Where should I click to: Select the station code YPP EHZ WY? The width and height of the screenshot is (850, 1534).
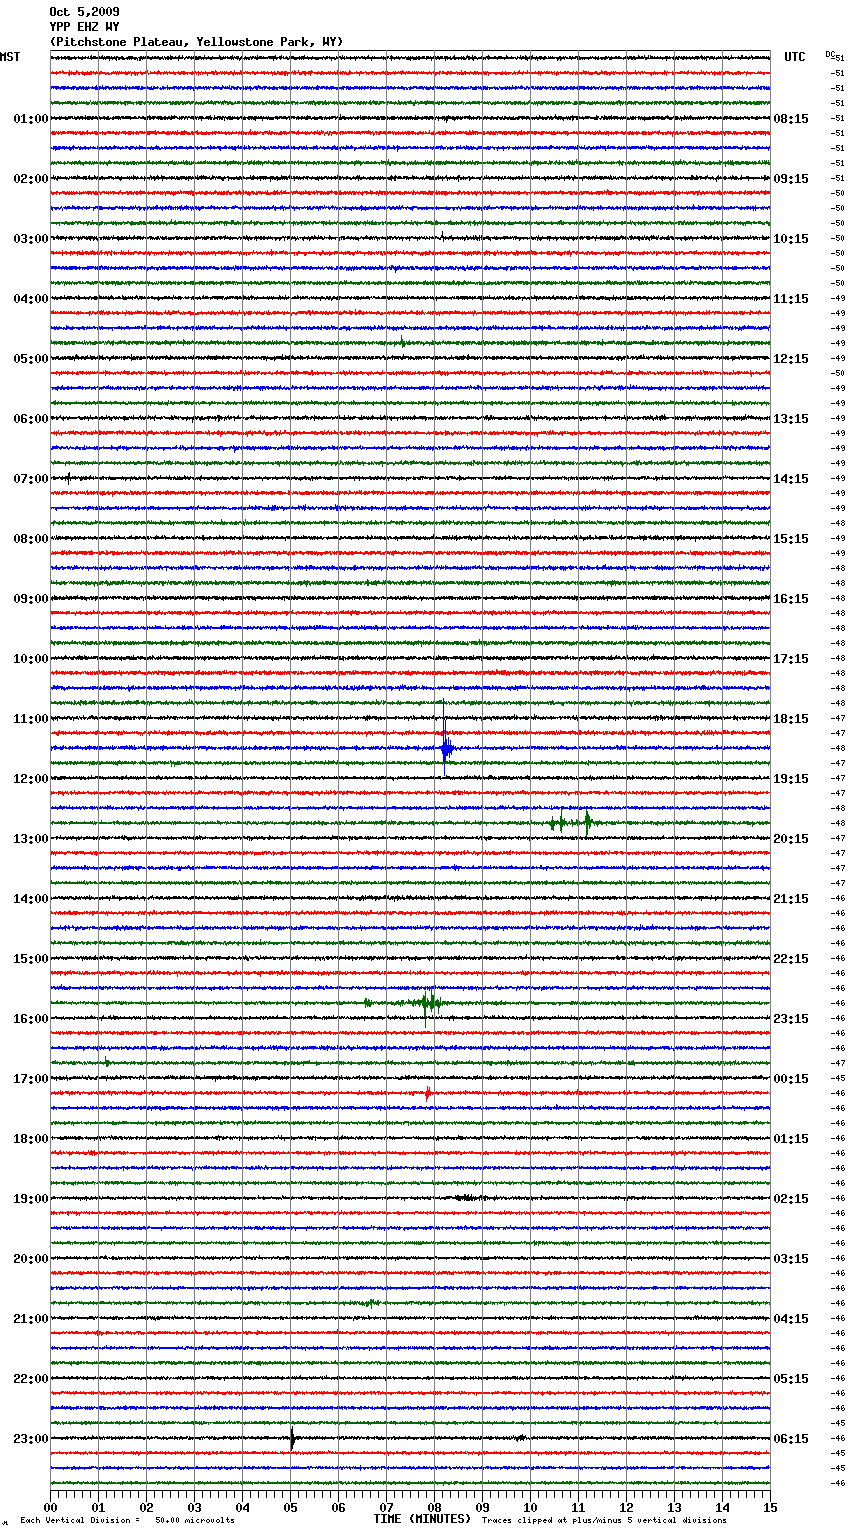pyautogui.click(x=84, y=27)
